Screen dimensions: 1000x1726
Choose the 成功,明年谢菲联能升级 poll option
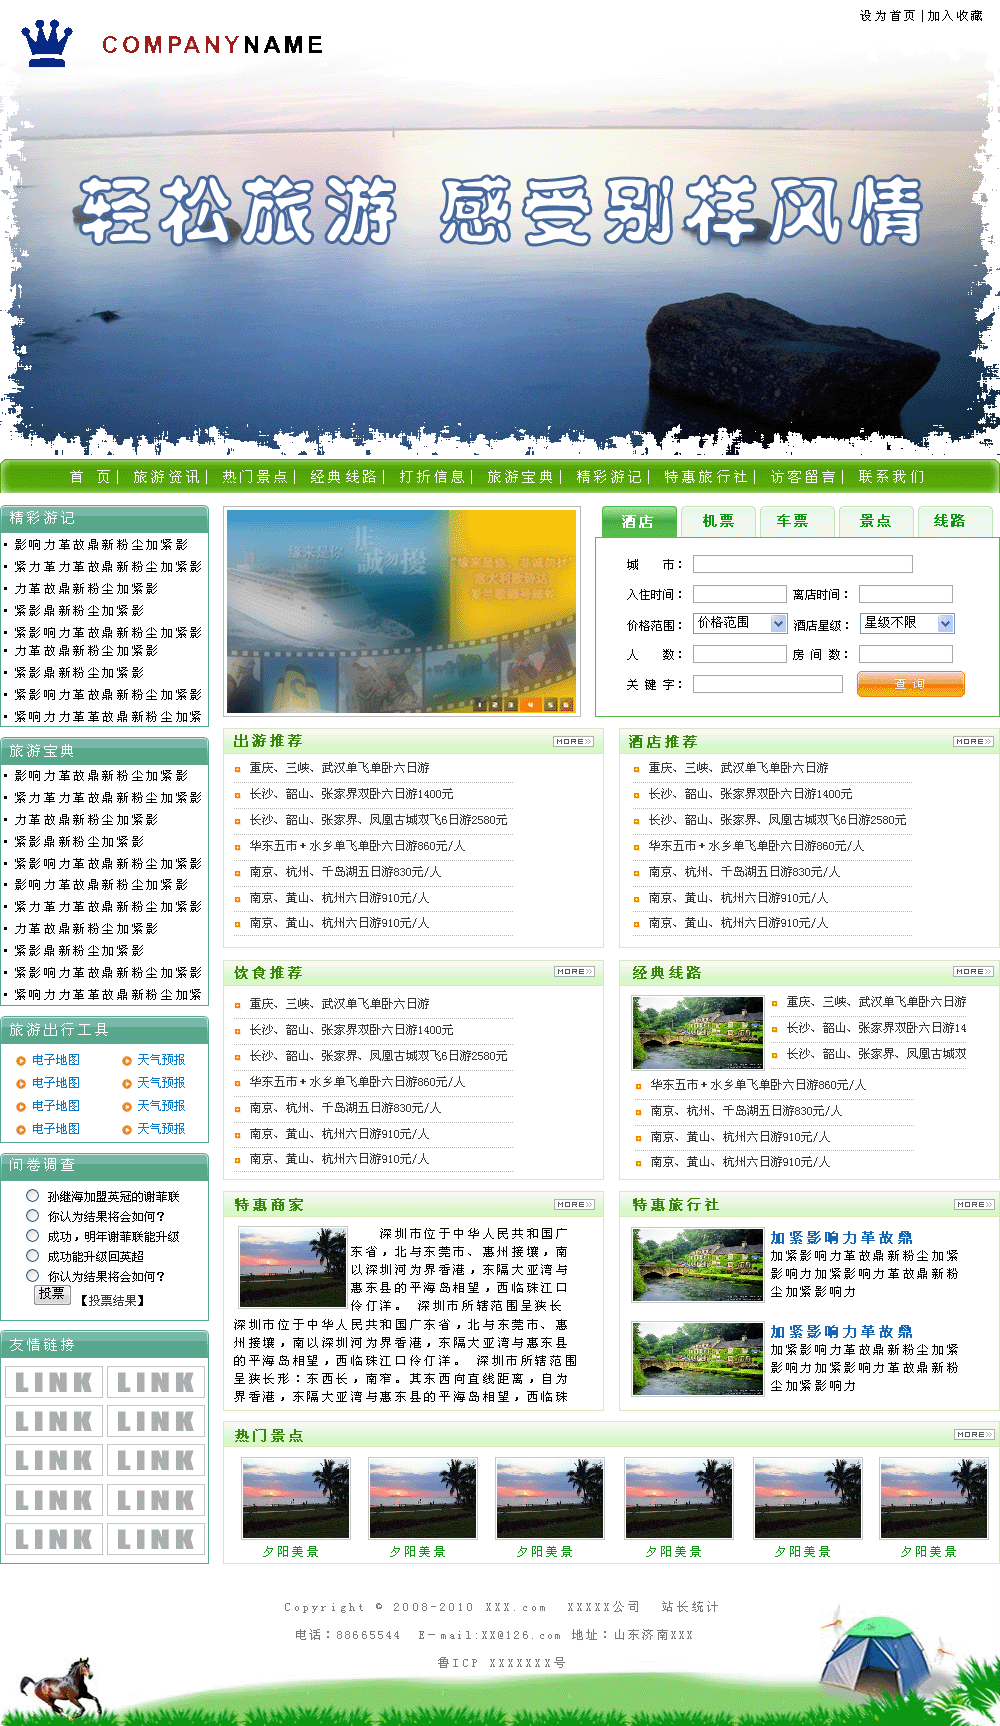[33, 1236]
